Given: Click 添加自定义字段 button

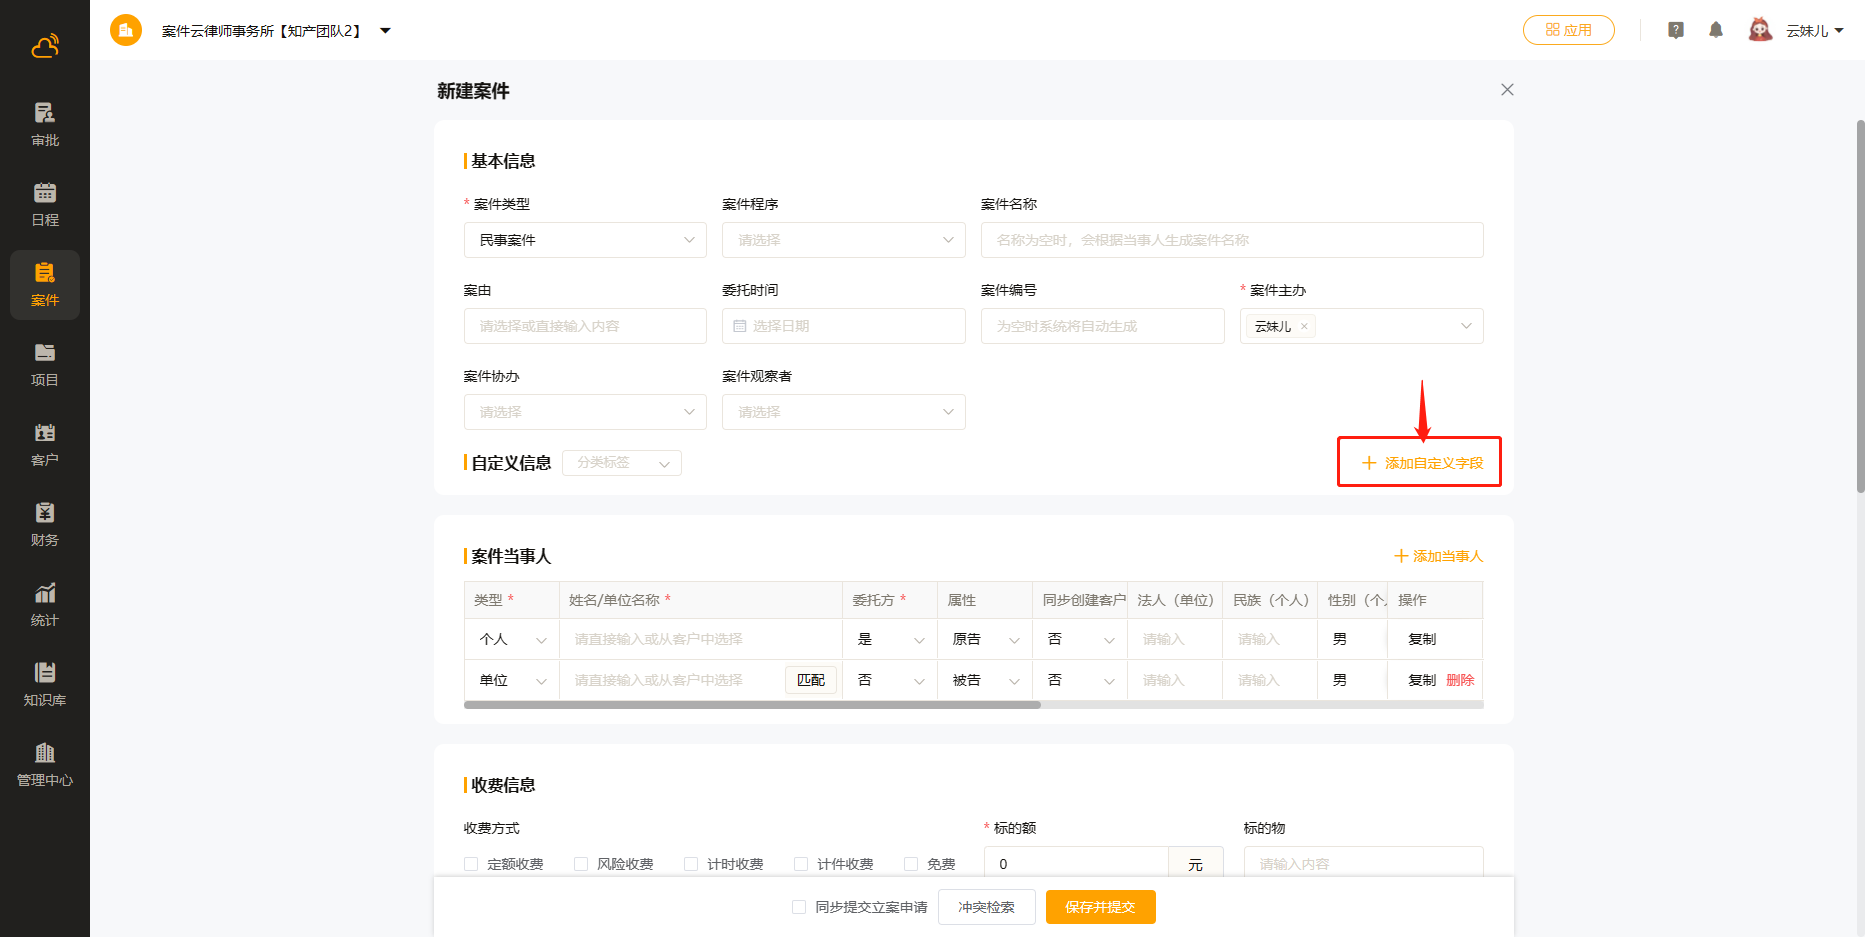Looking at the screenshot, I should tap(1421, 463).
